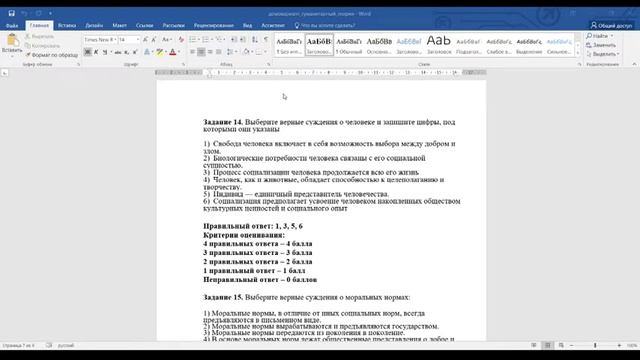Screen dimensions: 640x360
Task: Sort the selected text alphabetically
Action: pyautogui.click(x=255, y=40)
